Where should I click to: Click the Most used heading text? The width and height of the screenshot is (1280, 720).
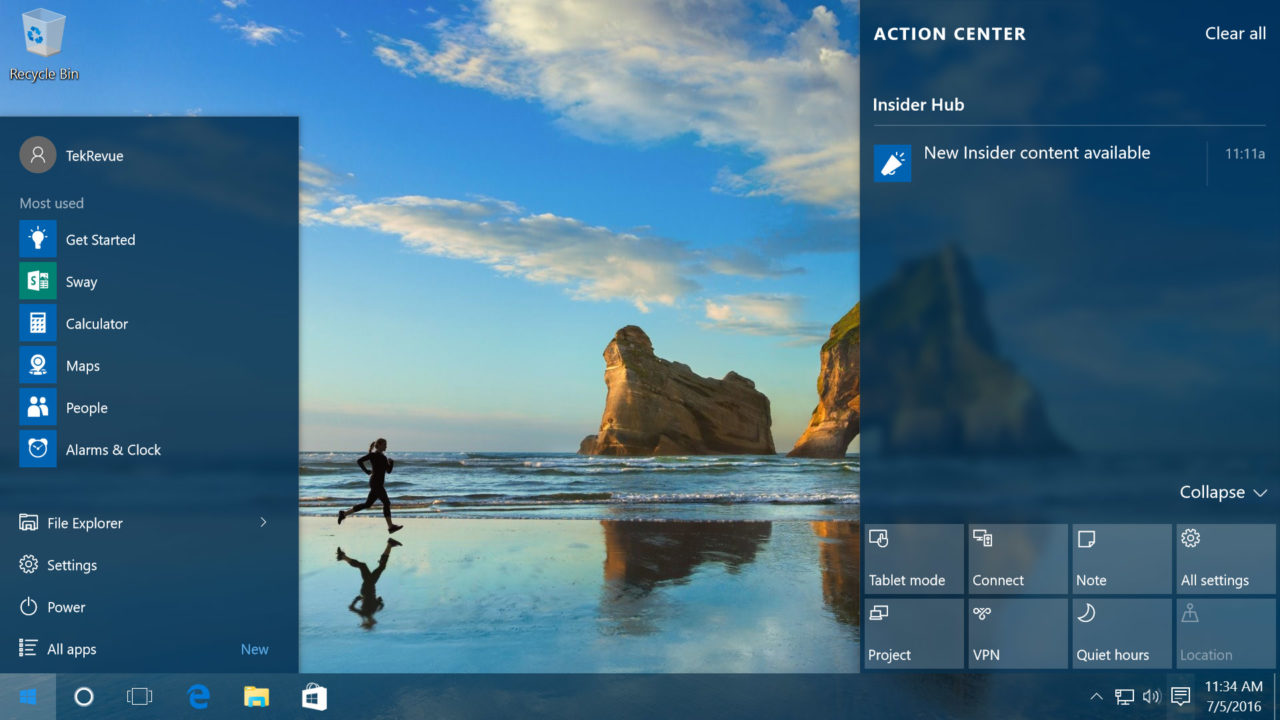pyautogui.click(x=52, y=203)
